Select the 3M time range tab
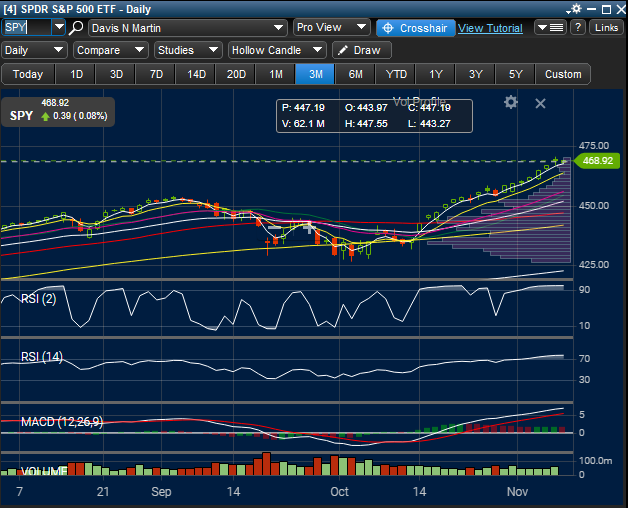628x508 pixels. 316,74
